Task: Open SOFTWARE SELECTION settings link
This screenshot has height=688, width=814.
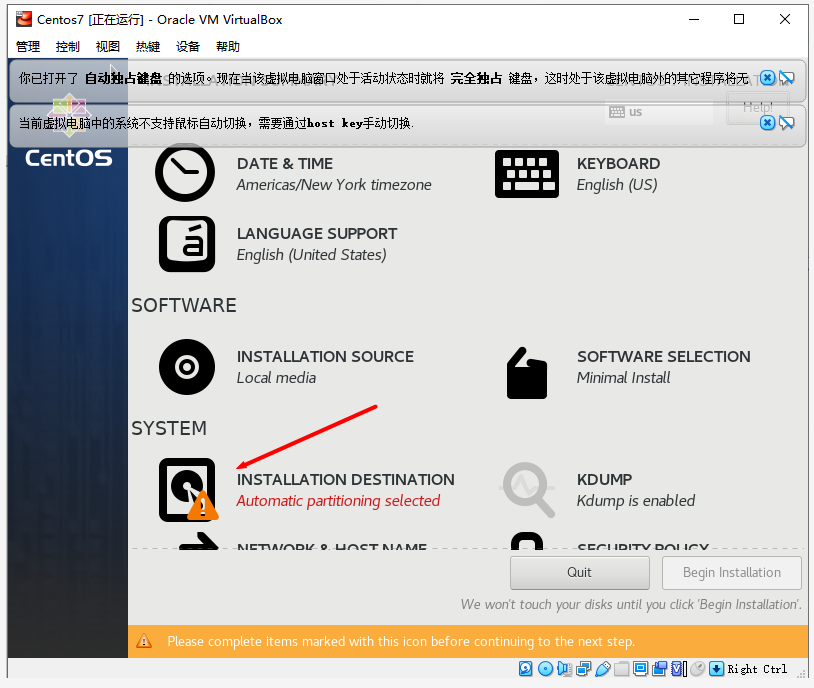Action: (x=664, y=357)
